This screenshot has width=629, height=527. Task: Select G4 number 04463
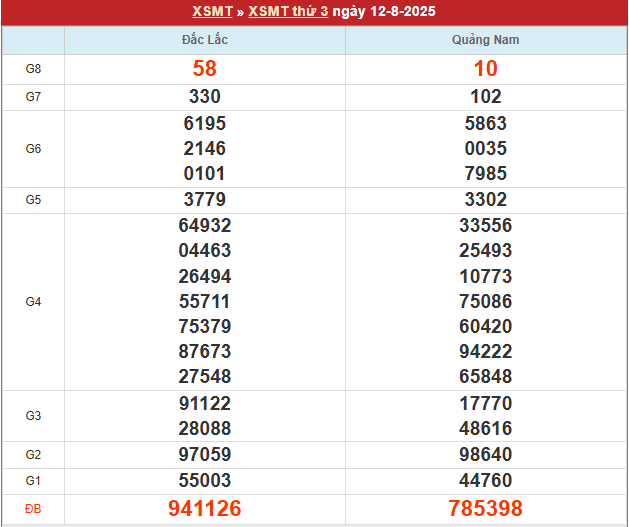(205, 251)
